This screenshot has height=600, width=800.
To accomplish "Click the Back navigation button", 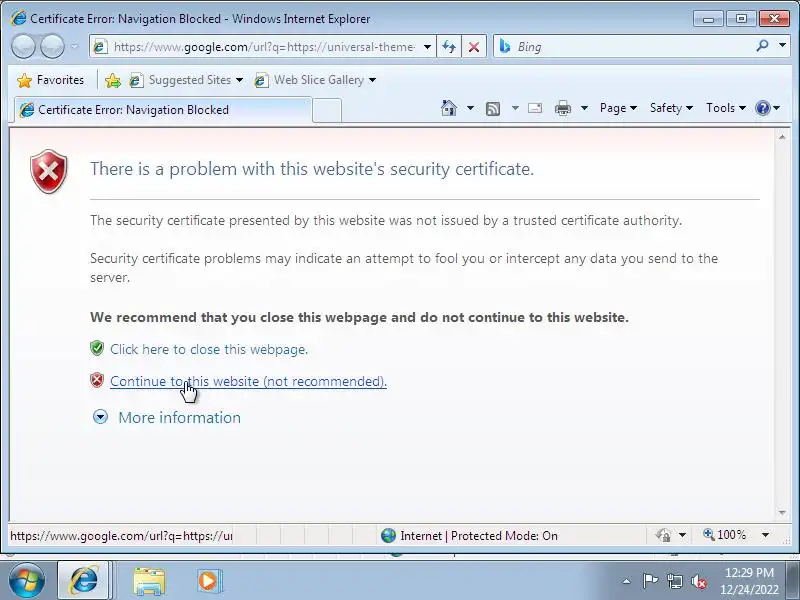I will pos(23,46).
